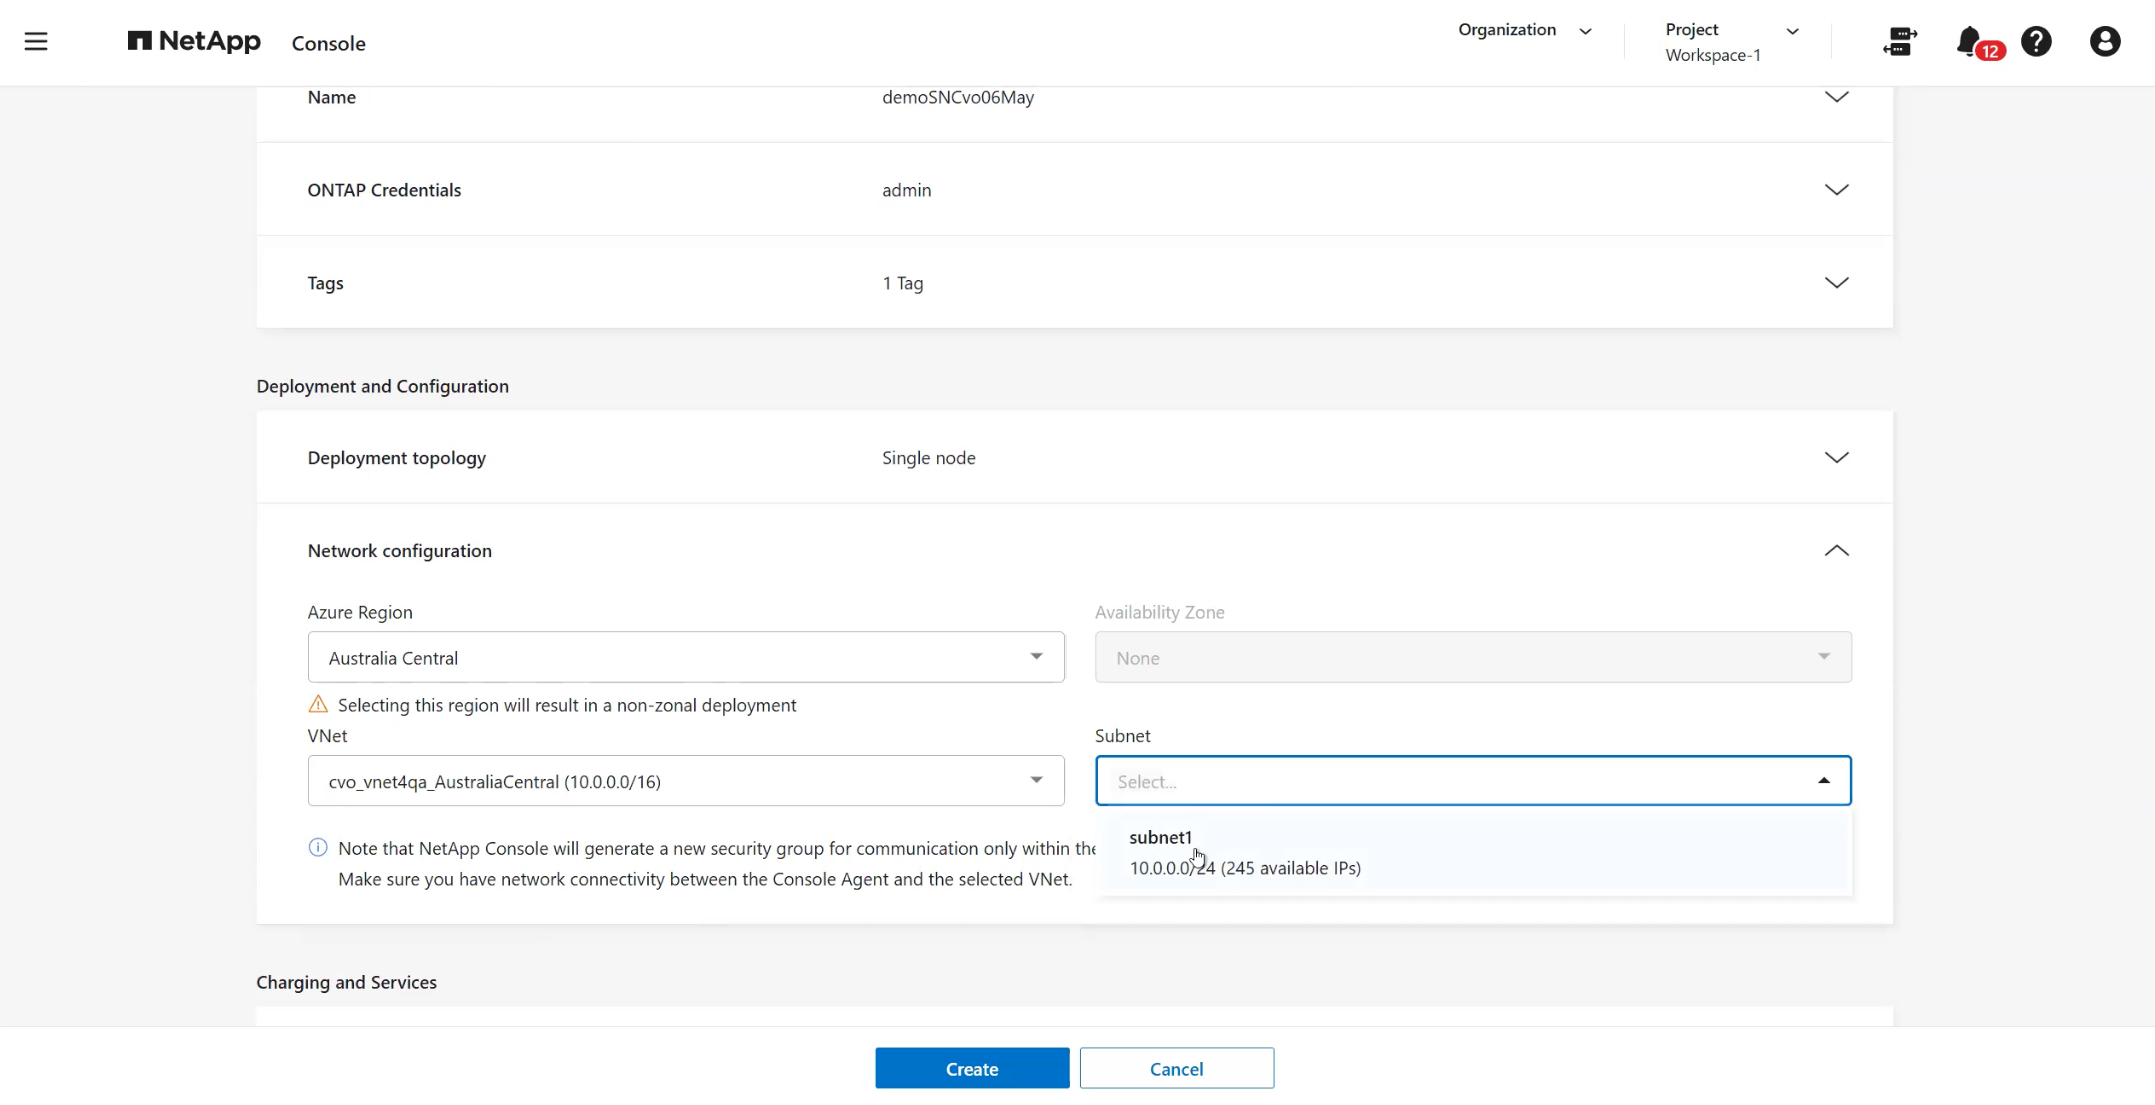Click the '1 Tag' value
The height and width of the screenshot is (1105, 2155).
pos(902,283)
